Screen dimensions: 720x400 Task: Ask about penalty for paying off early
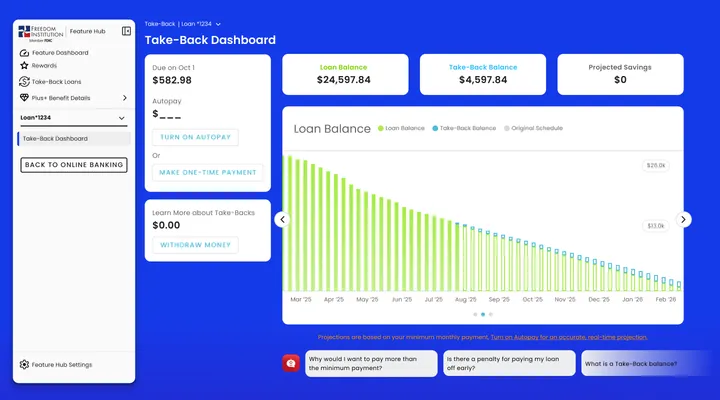[509, 363]
